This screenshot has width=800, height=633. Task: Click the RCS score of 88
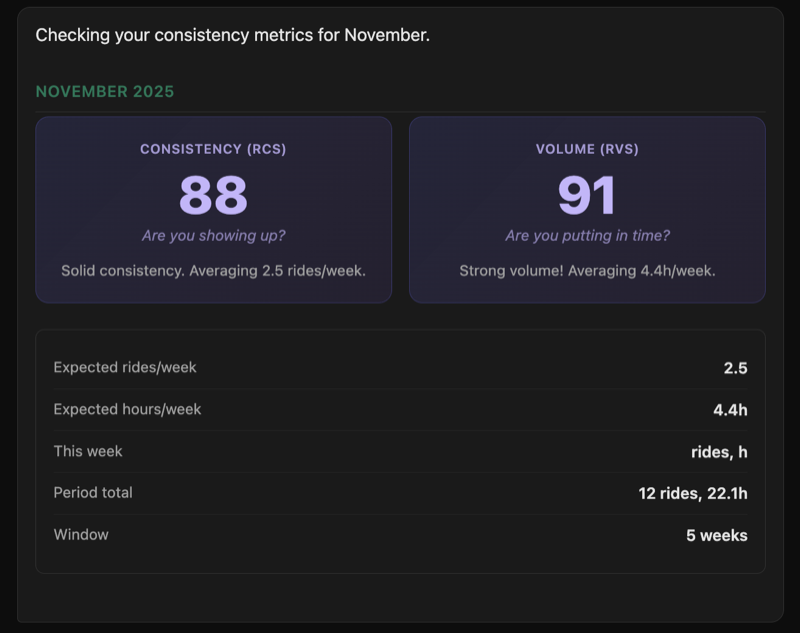coord(213,196)
